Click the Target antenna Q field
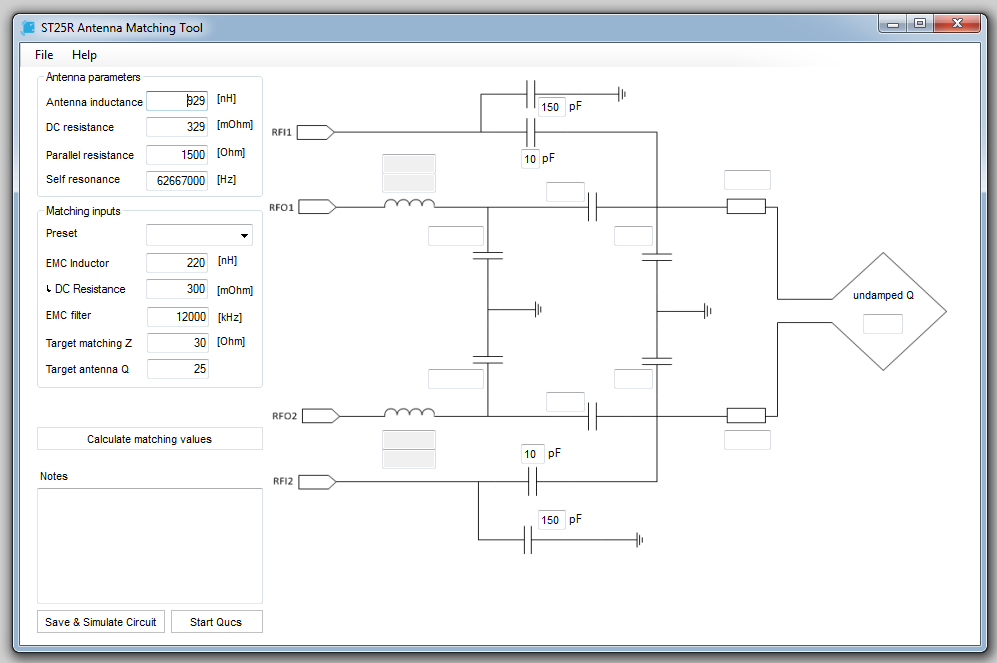The image size is (997, 663). click(x=177, y=369)
